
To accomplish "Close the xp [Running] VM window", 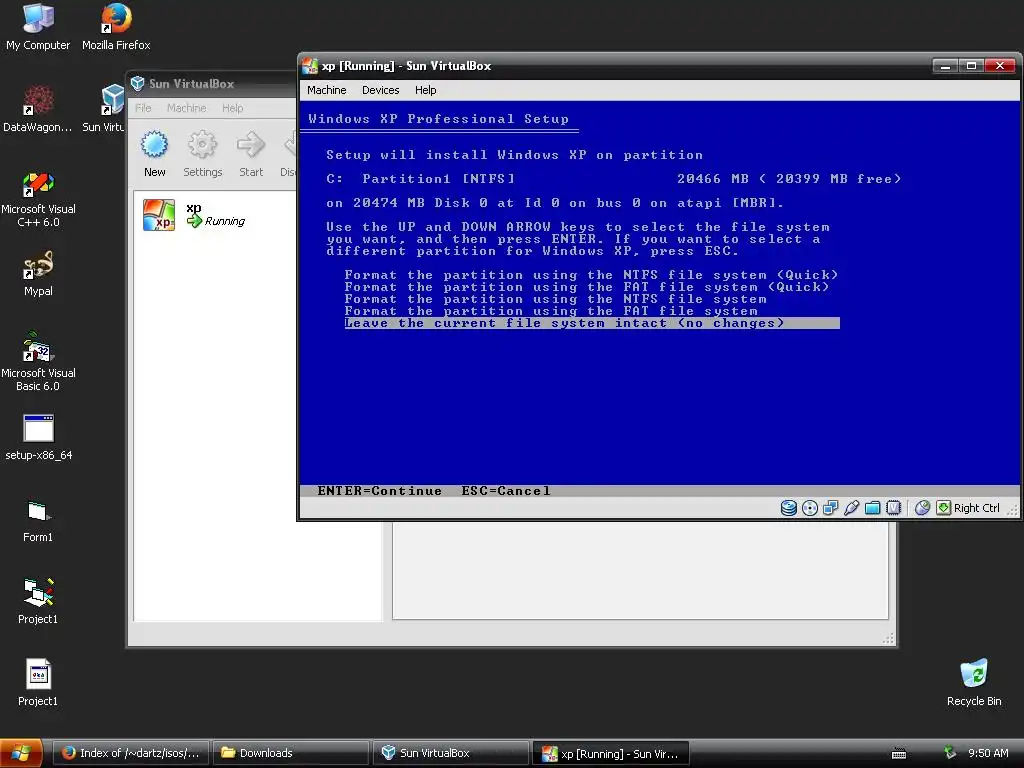I will tap(1000, 66).
